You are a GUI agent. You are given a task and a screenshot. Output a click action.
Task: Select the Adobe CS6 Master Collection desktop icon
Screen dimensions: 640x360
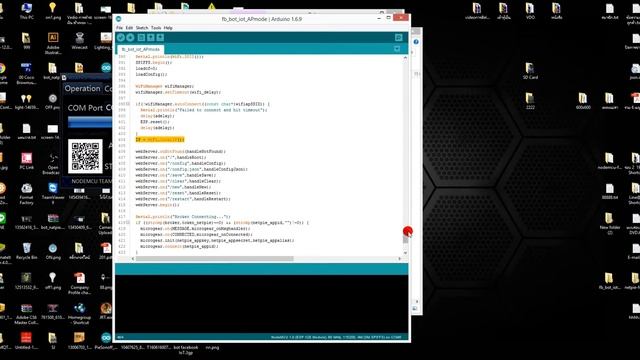(x=27, y=313)
